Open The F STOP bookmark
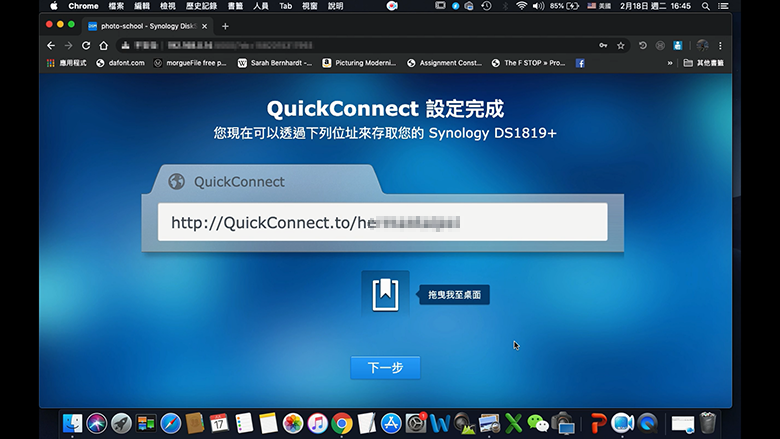Screen dimensions: 780x439 coord(528,63)
